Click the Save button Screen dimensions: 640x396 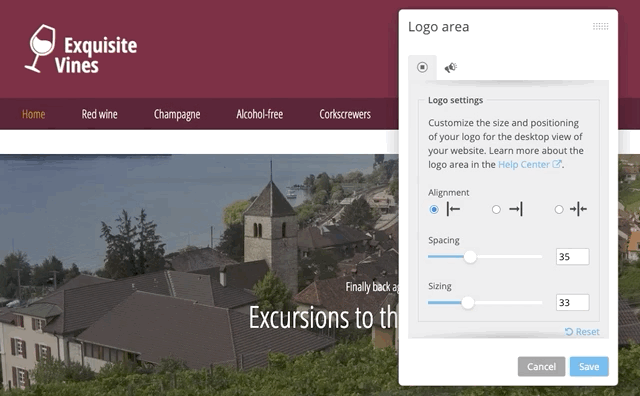[x=589, y=367]
